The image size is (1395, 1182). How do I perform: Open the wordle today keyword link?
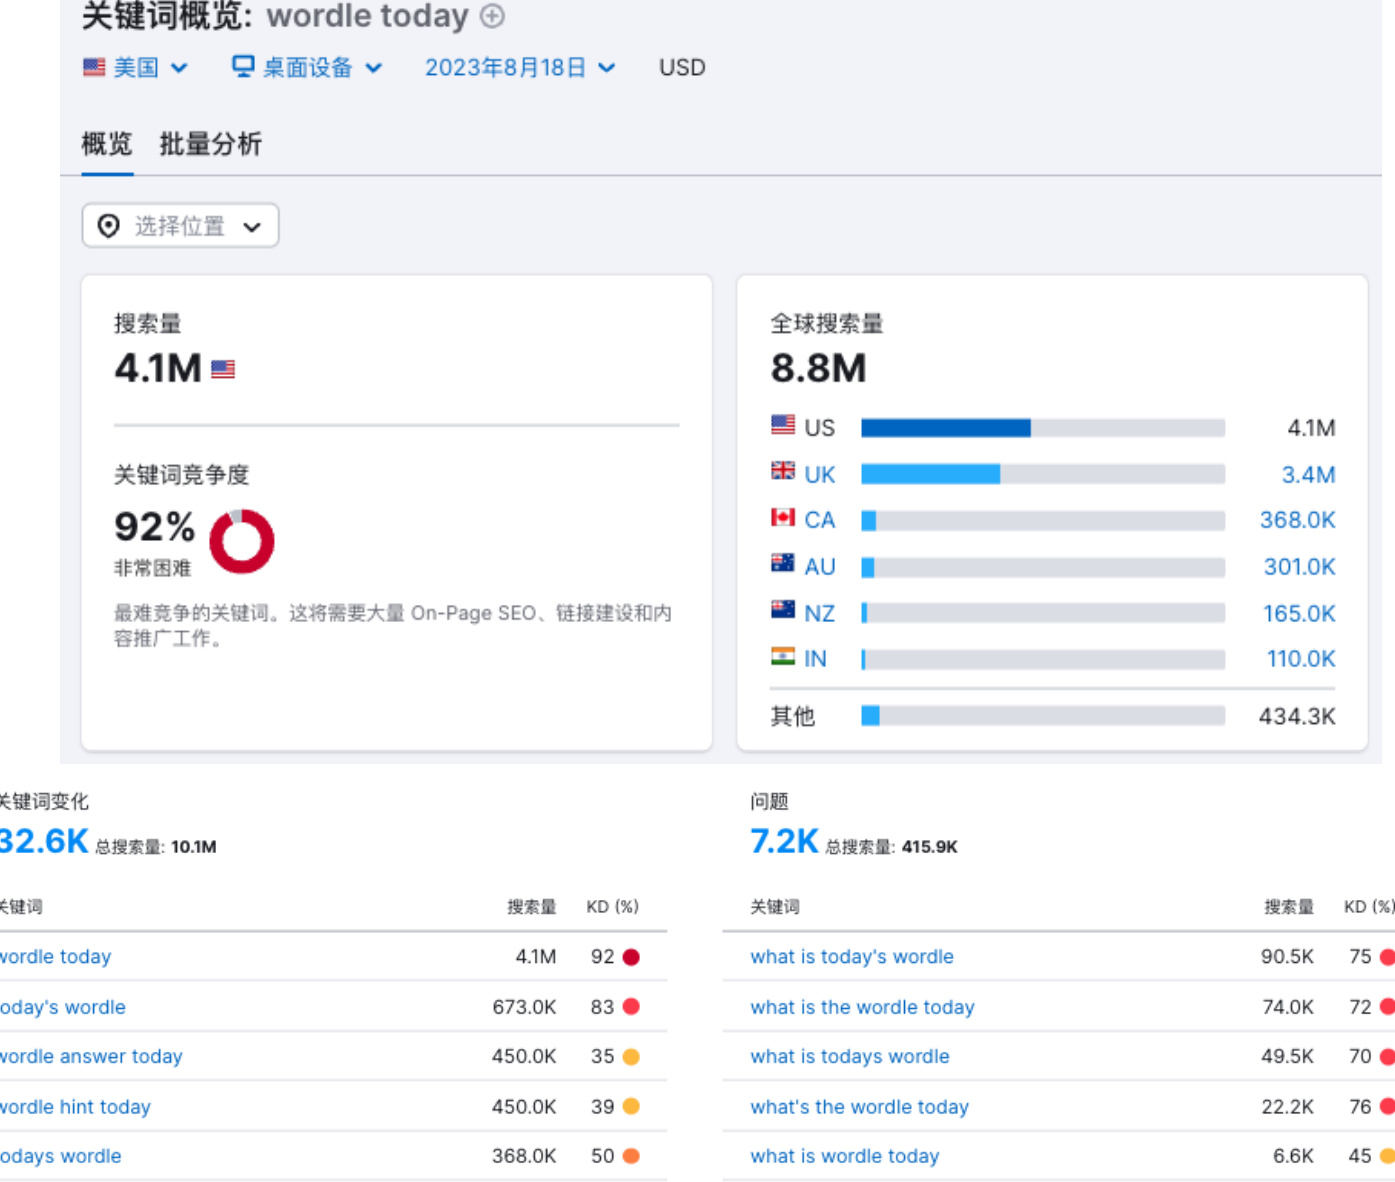(56, 957)
